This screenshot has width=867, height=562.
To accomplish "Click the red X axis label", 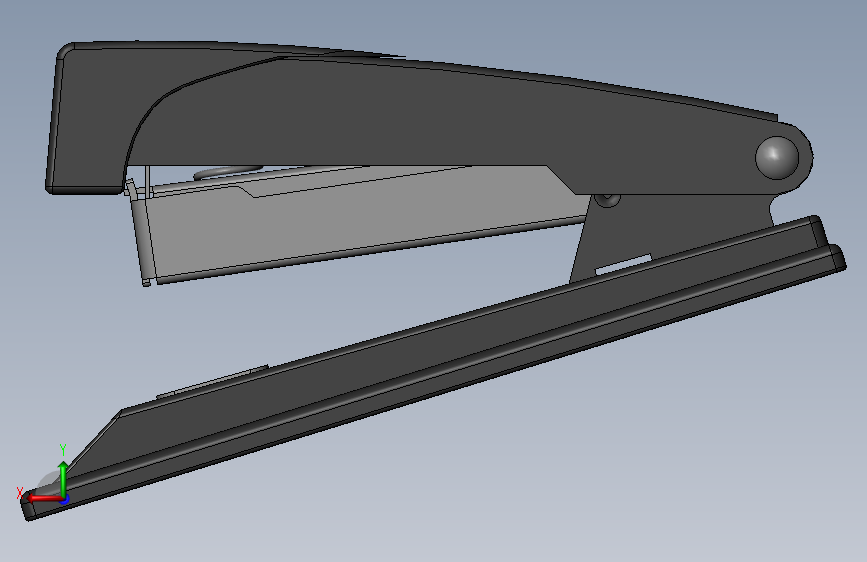I will pyautogui.click(x=20, y=493).
